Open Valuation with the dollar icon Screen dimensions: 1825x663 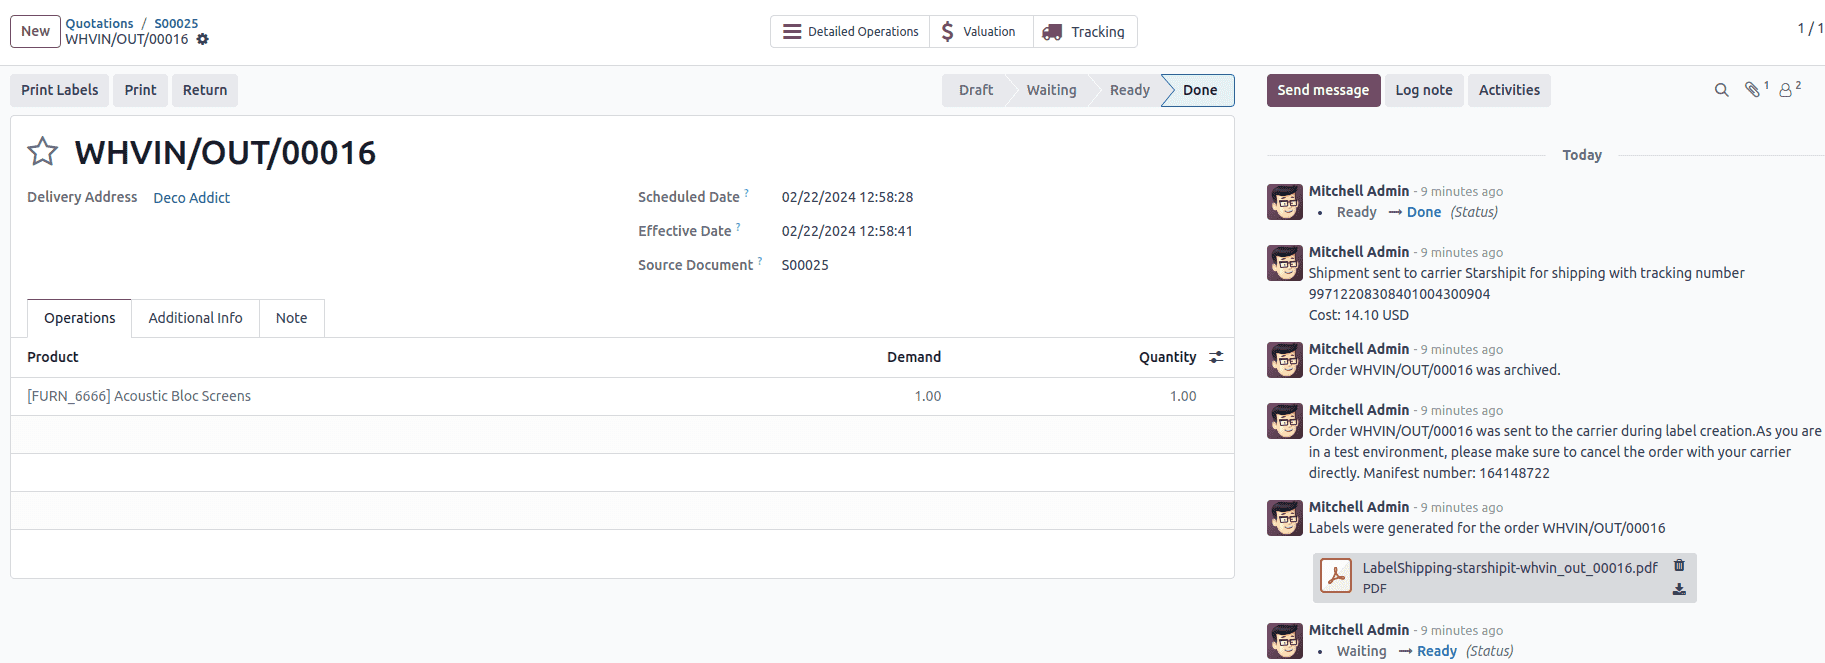pyautogui.click(x=980, y=32)
